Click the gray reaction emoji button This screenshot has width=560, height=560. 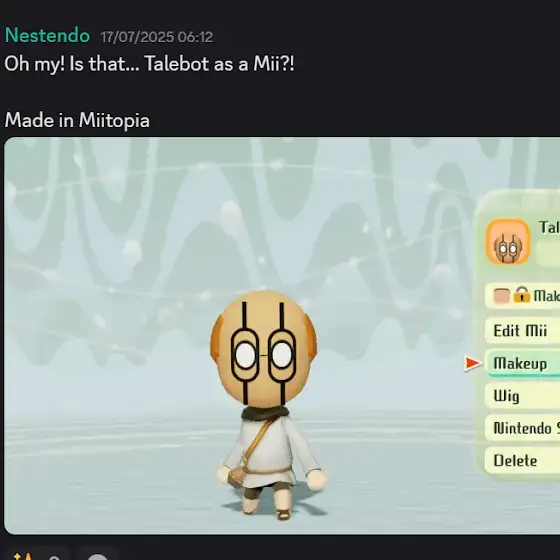coord(97,556)
